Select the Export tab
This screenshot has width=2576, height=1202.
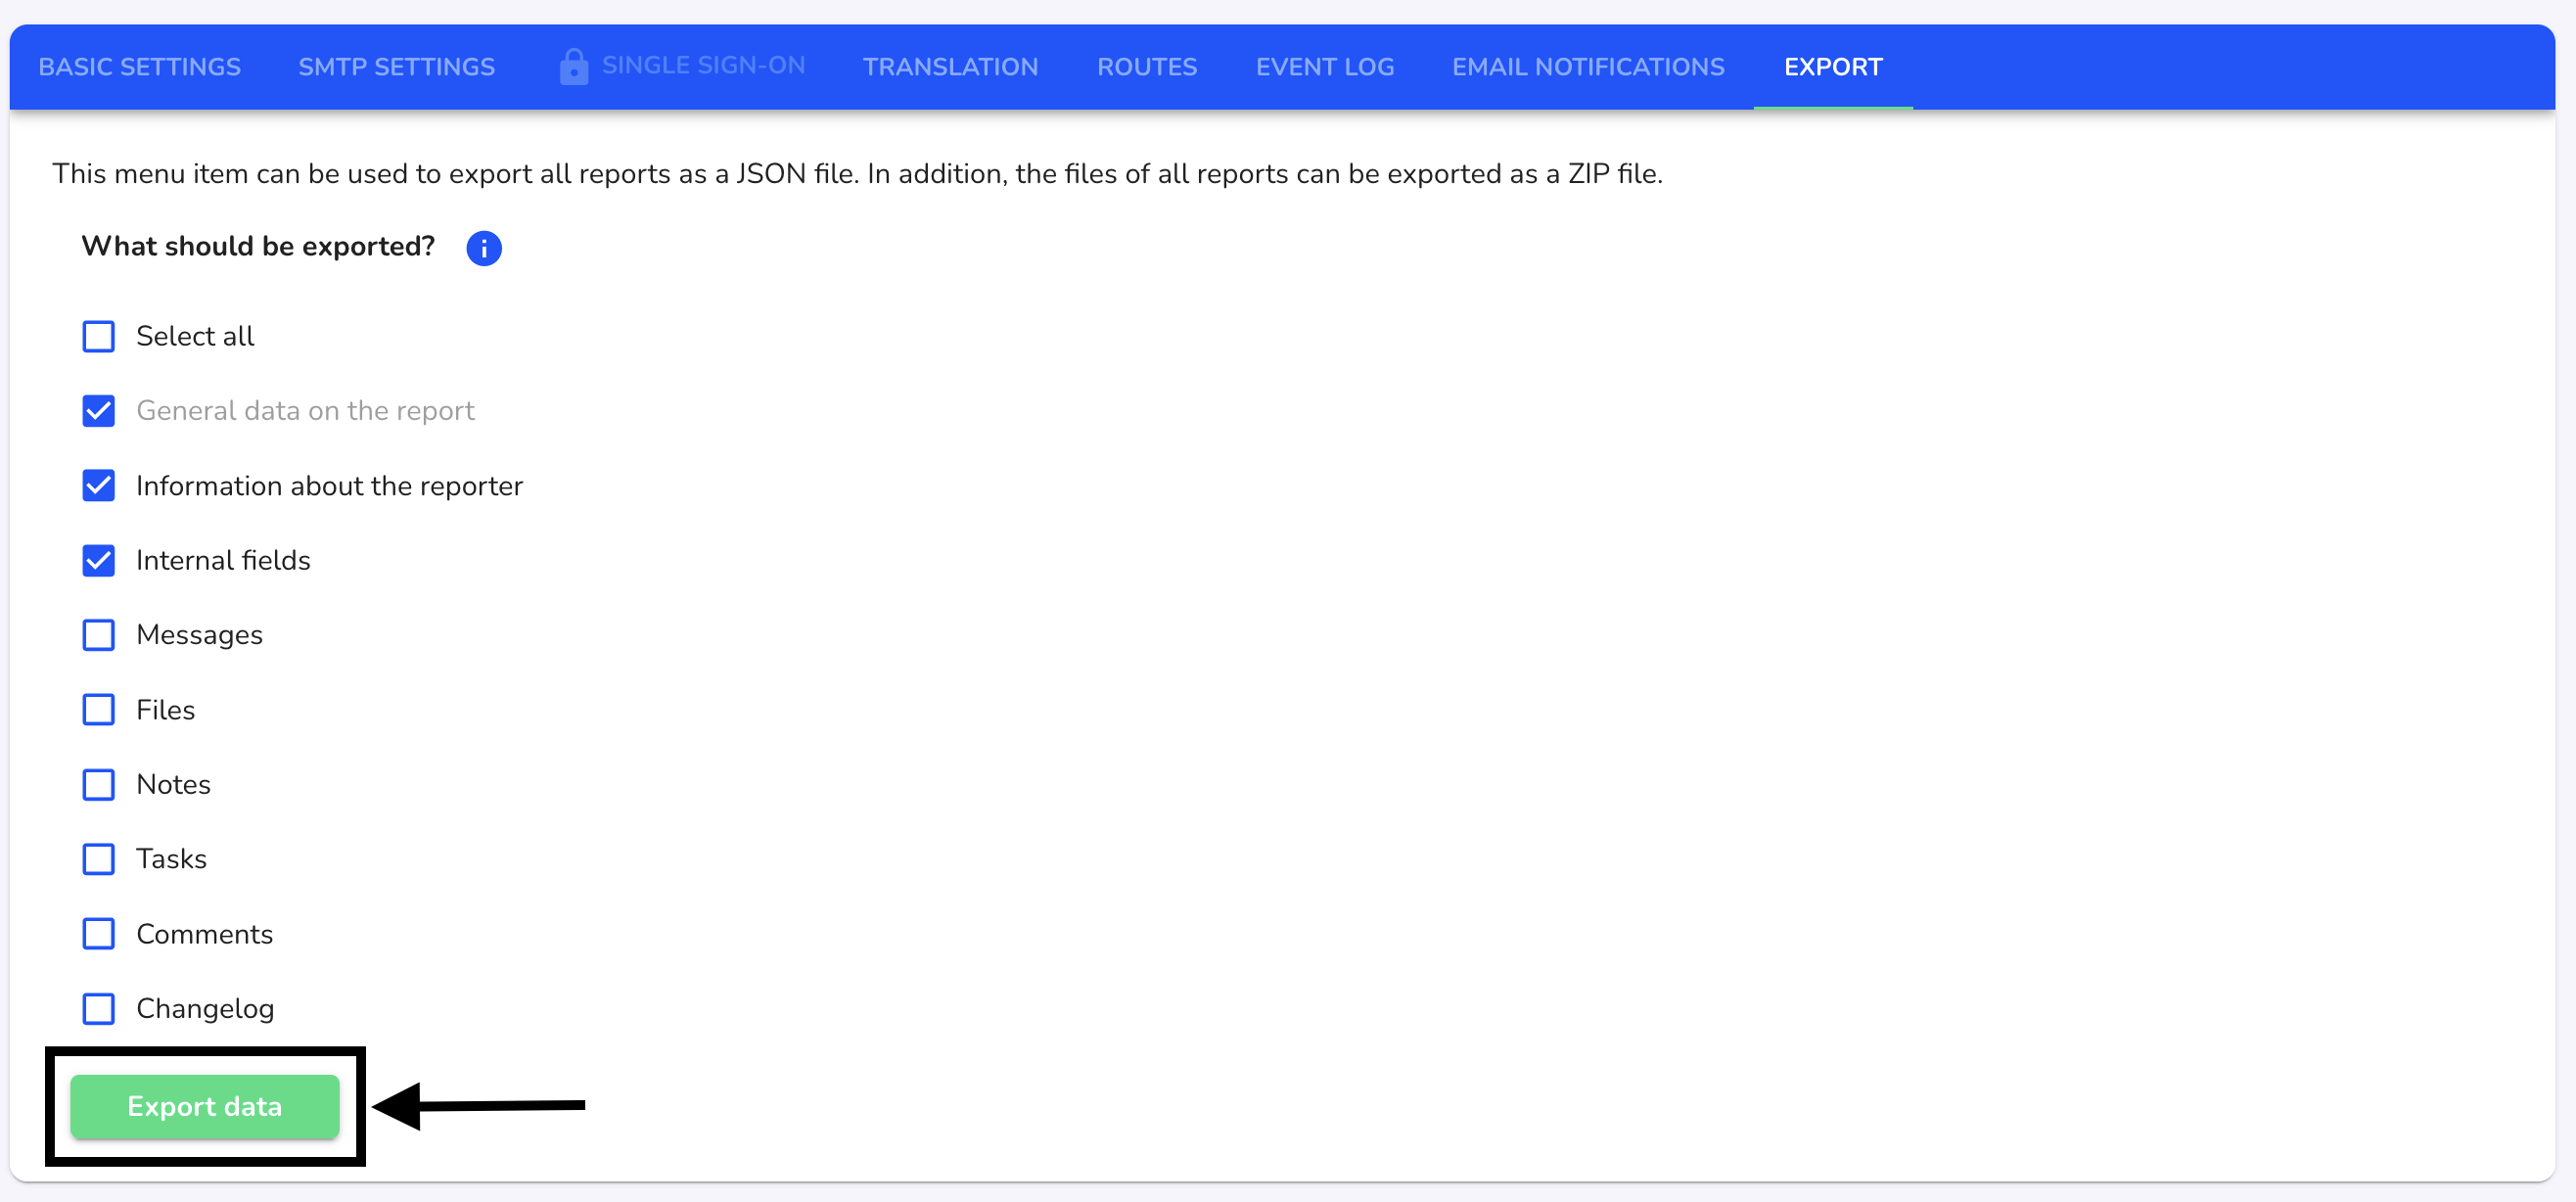[x=1833, y=67]
